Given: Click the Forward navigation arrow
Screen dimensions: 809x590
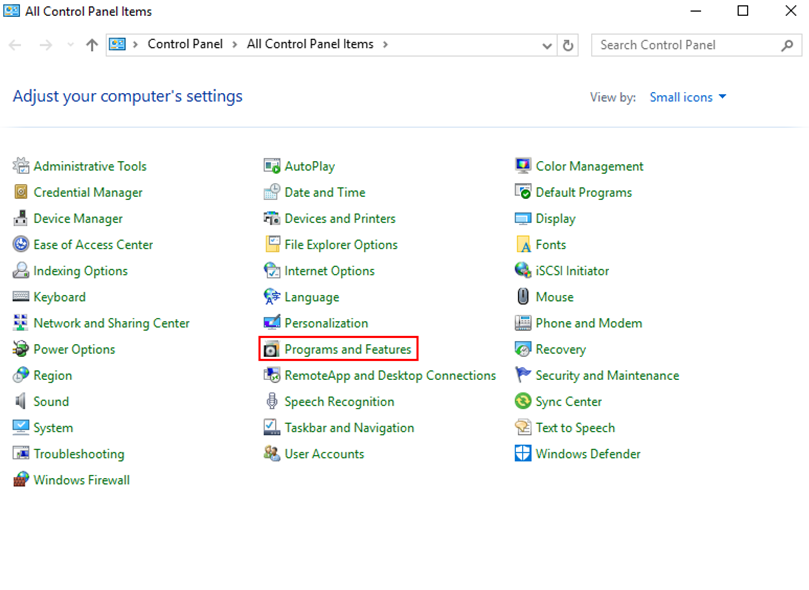Looking at the screenshot, I should coord(46,45).
